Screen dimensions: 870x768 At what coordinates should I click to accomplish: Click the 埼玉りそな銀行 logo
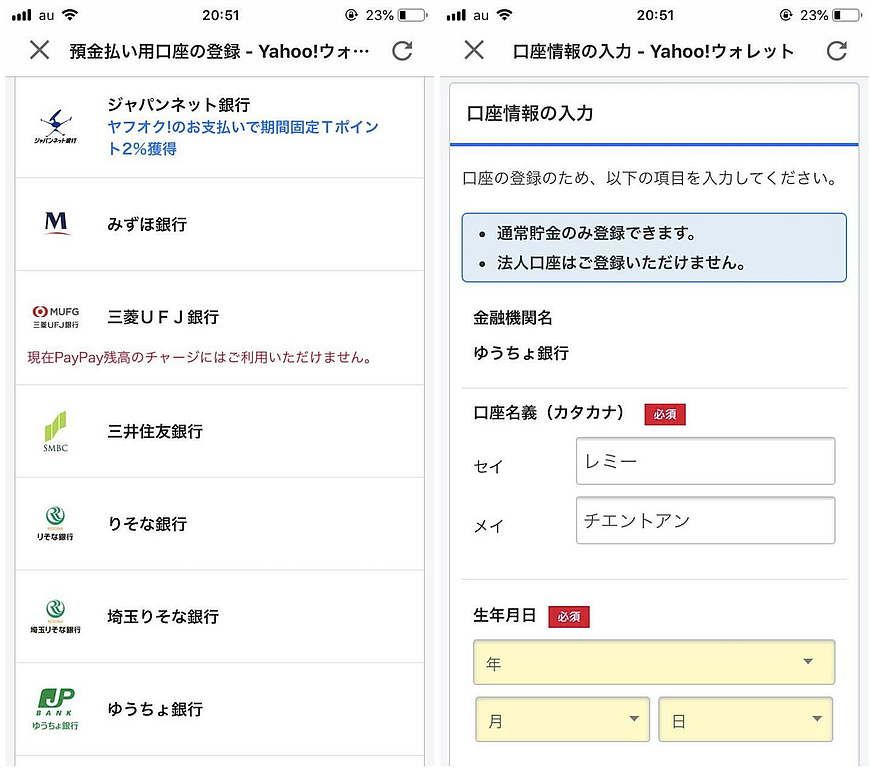click(55, 616)
